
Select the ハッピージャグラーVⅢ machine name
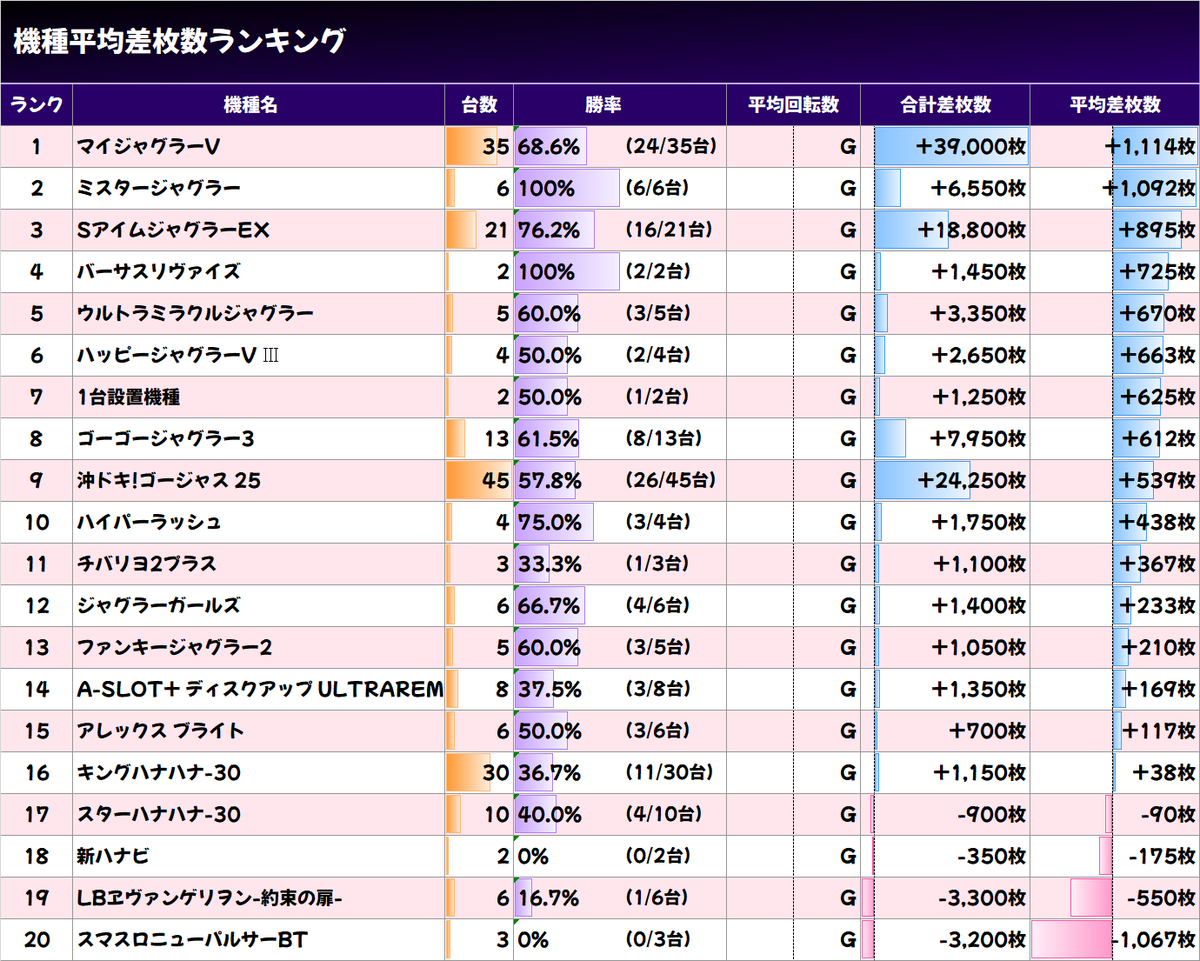coord(179,355)
